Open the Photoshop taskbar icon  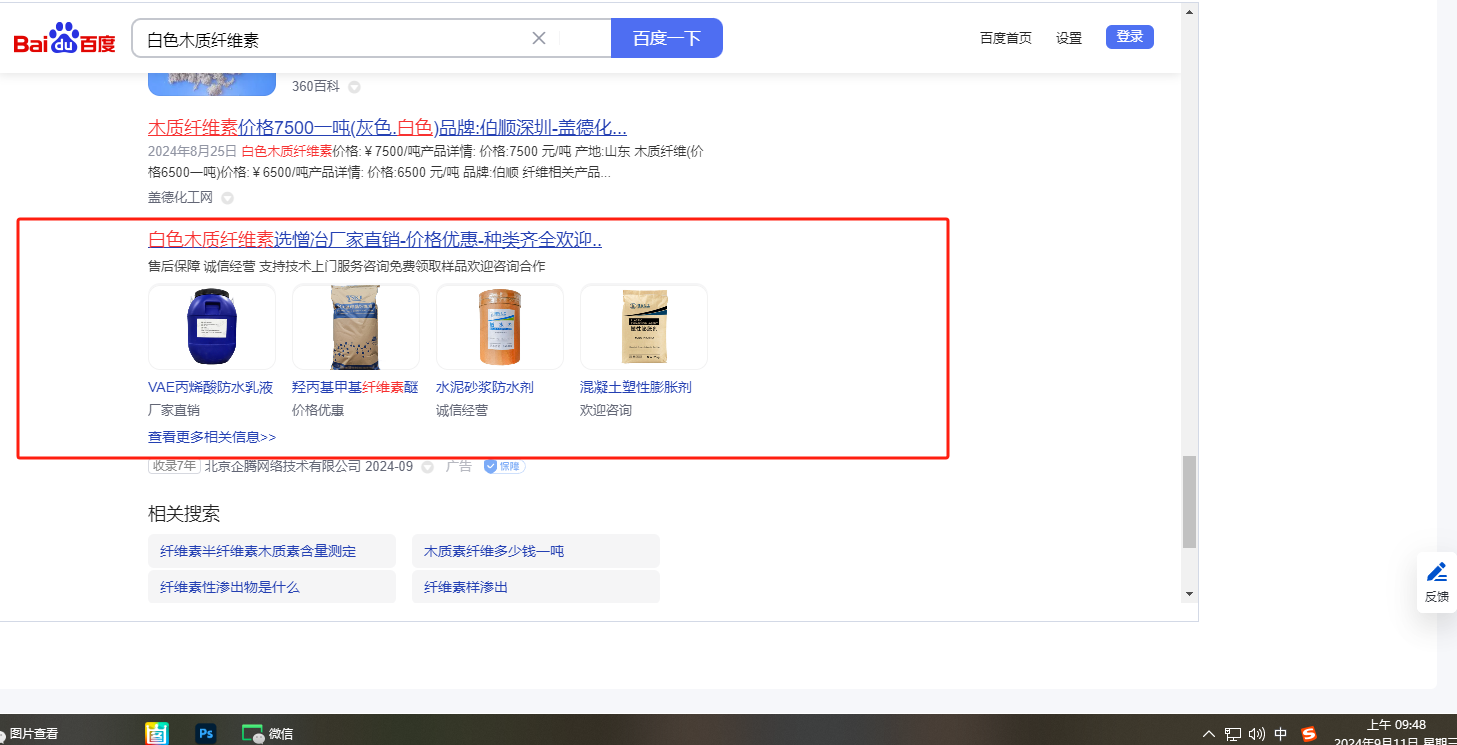point(207,733)
